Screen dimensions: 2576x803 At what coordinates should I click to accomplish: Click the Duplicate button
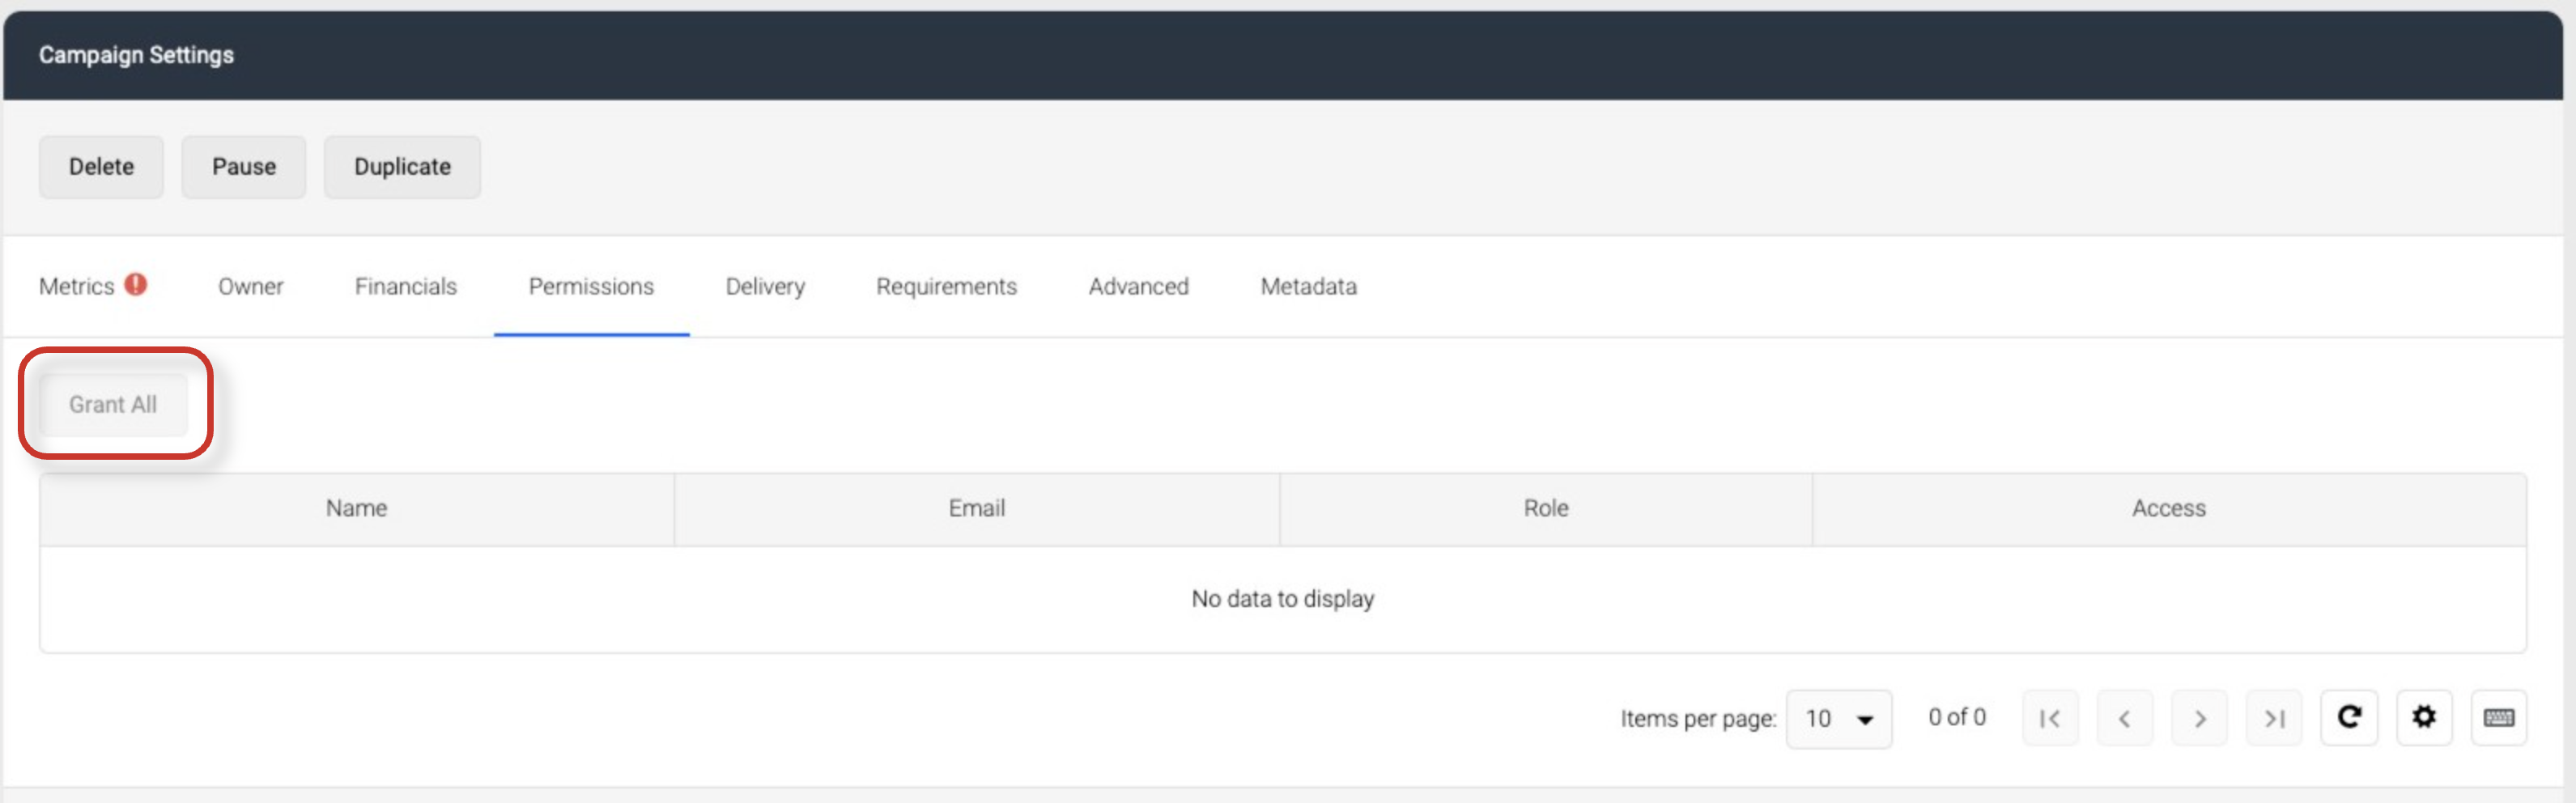click(402, 166)
